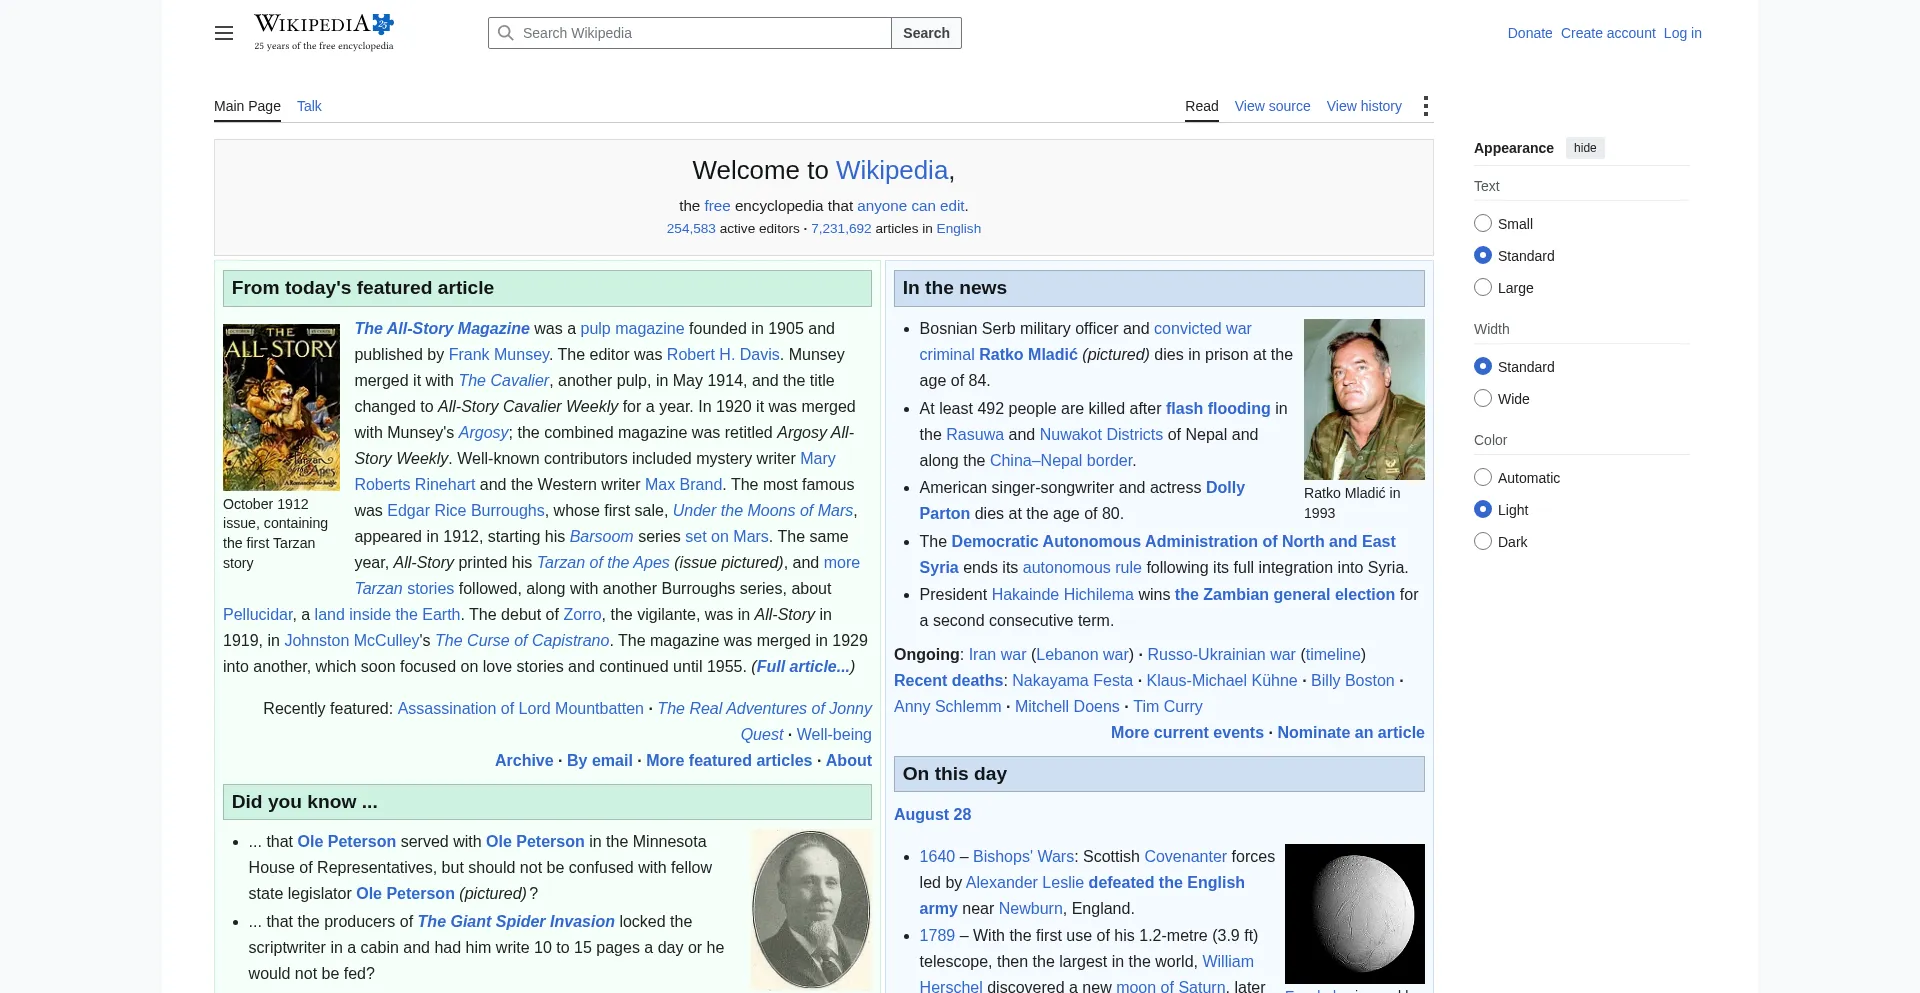Open the Ratko Mladić photo

[x=1364, y=399]
